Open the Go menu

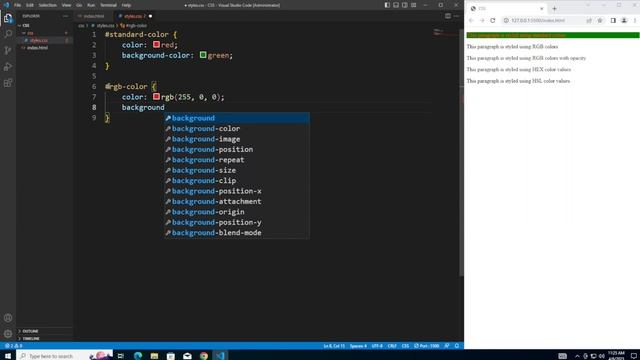[79, 5]
